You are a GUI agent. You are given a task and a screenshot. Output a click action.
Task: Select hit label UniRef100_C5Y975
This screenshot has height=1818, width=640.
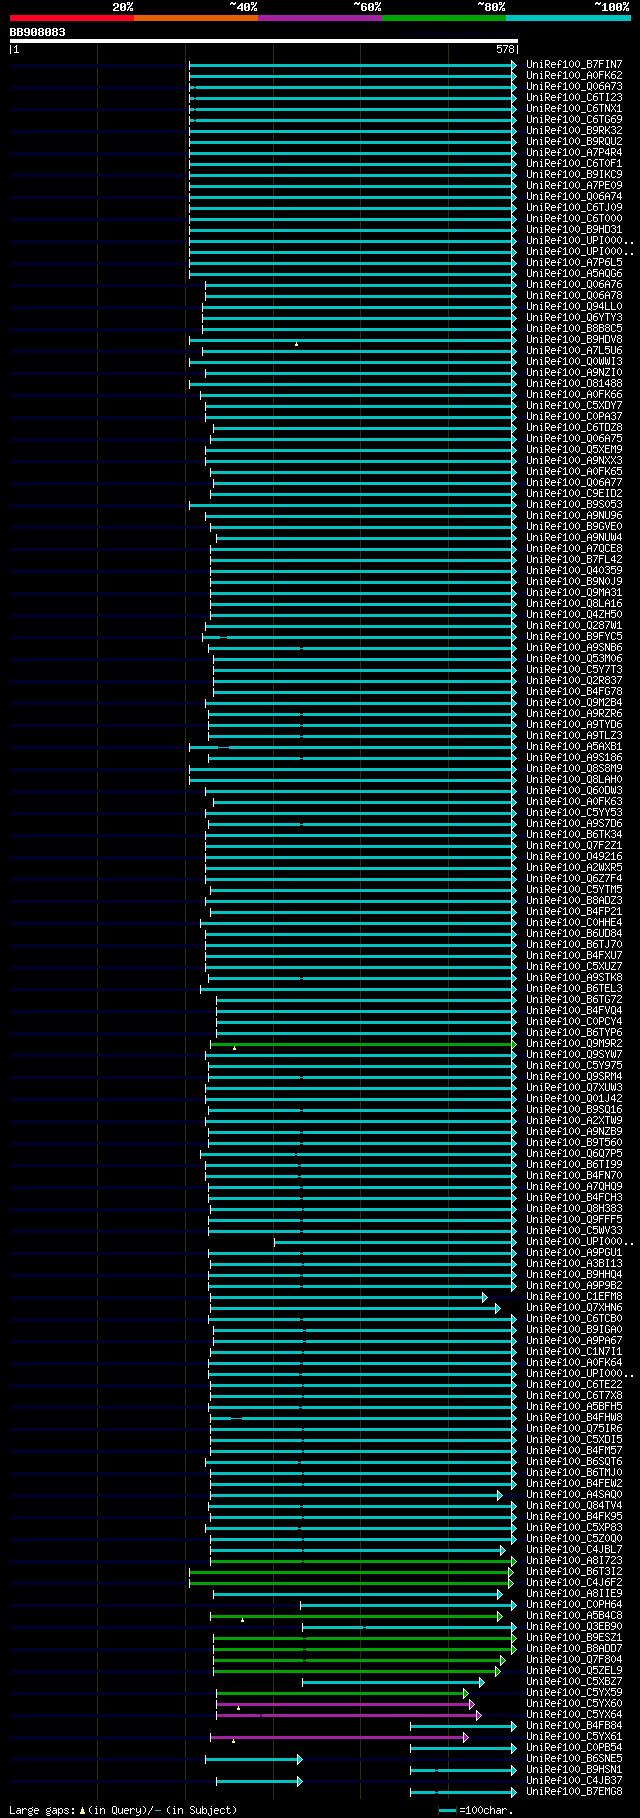[x=574, y=1066]
